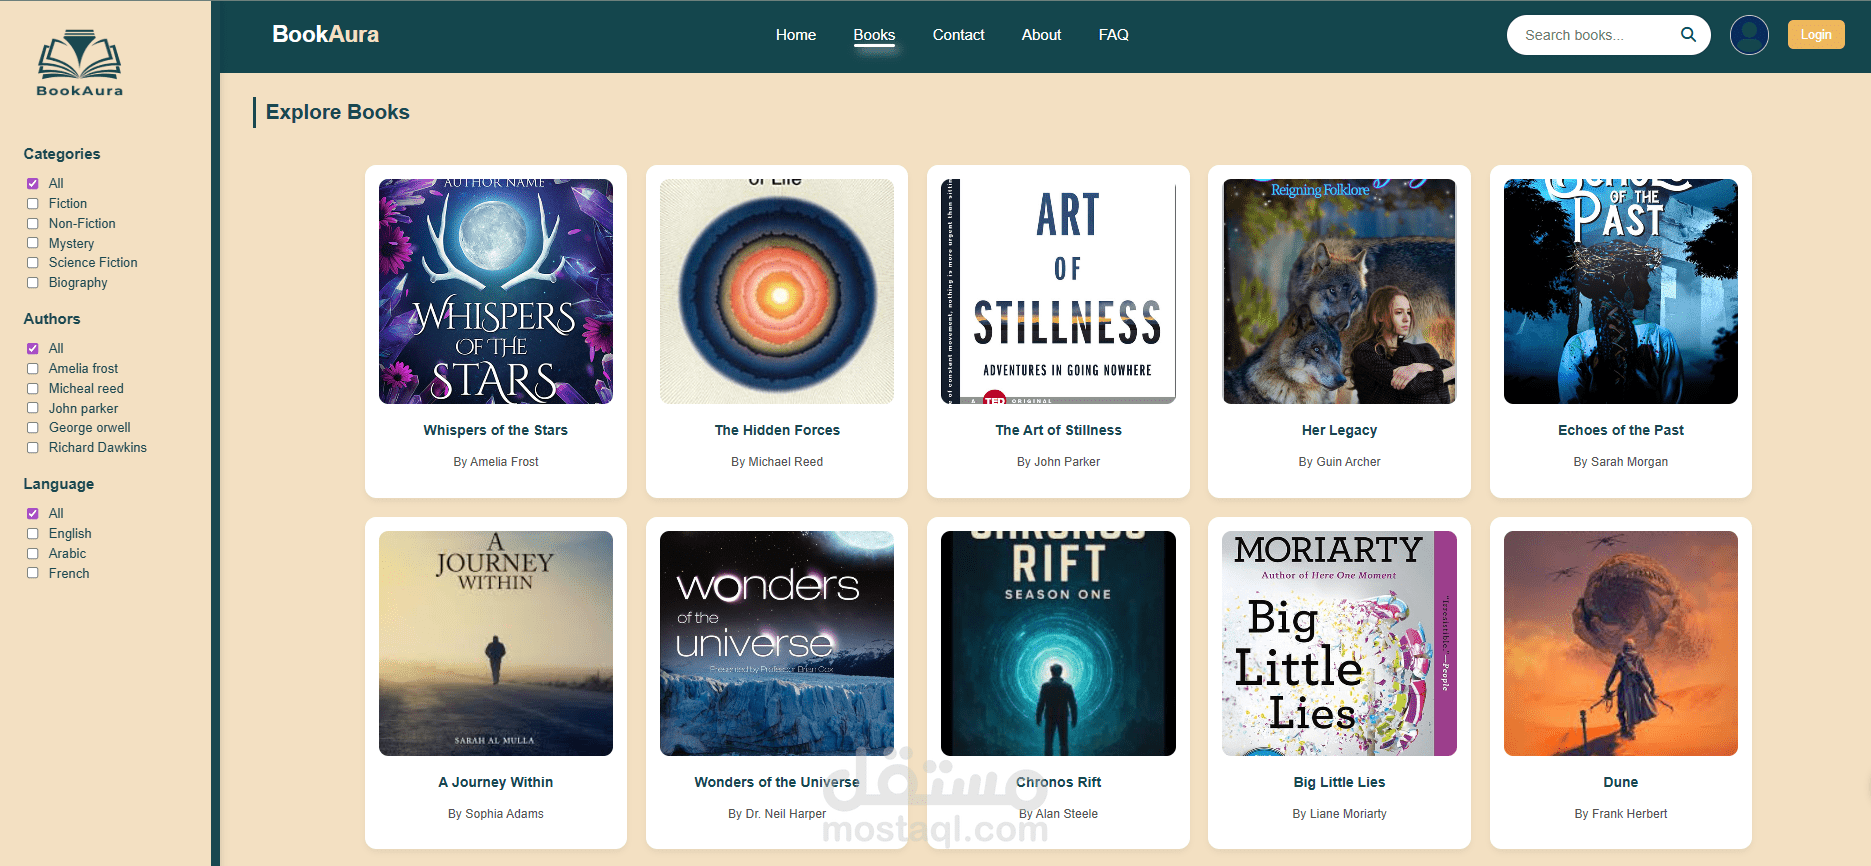Open the Contact page

point(958,35)
